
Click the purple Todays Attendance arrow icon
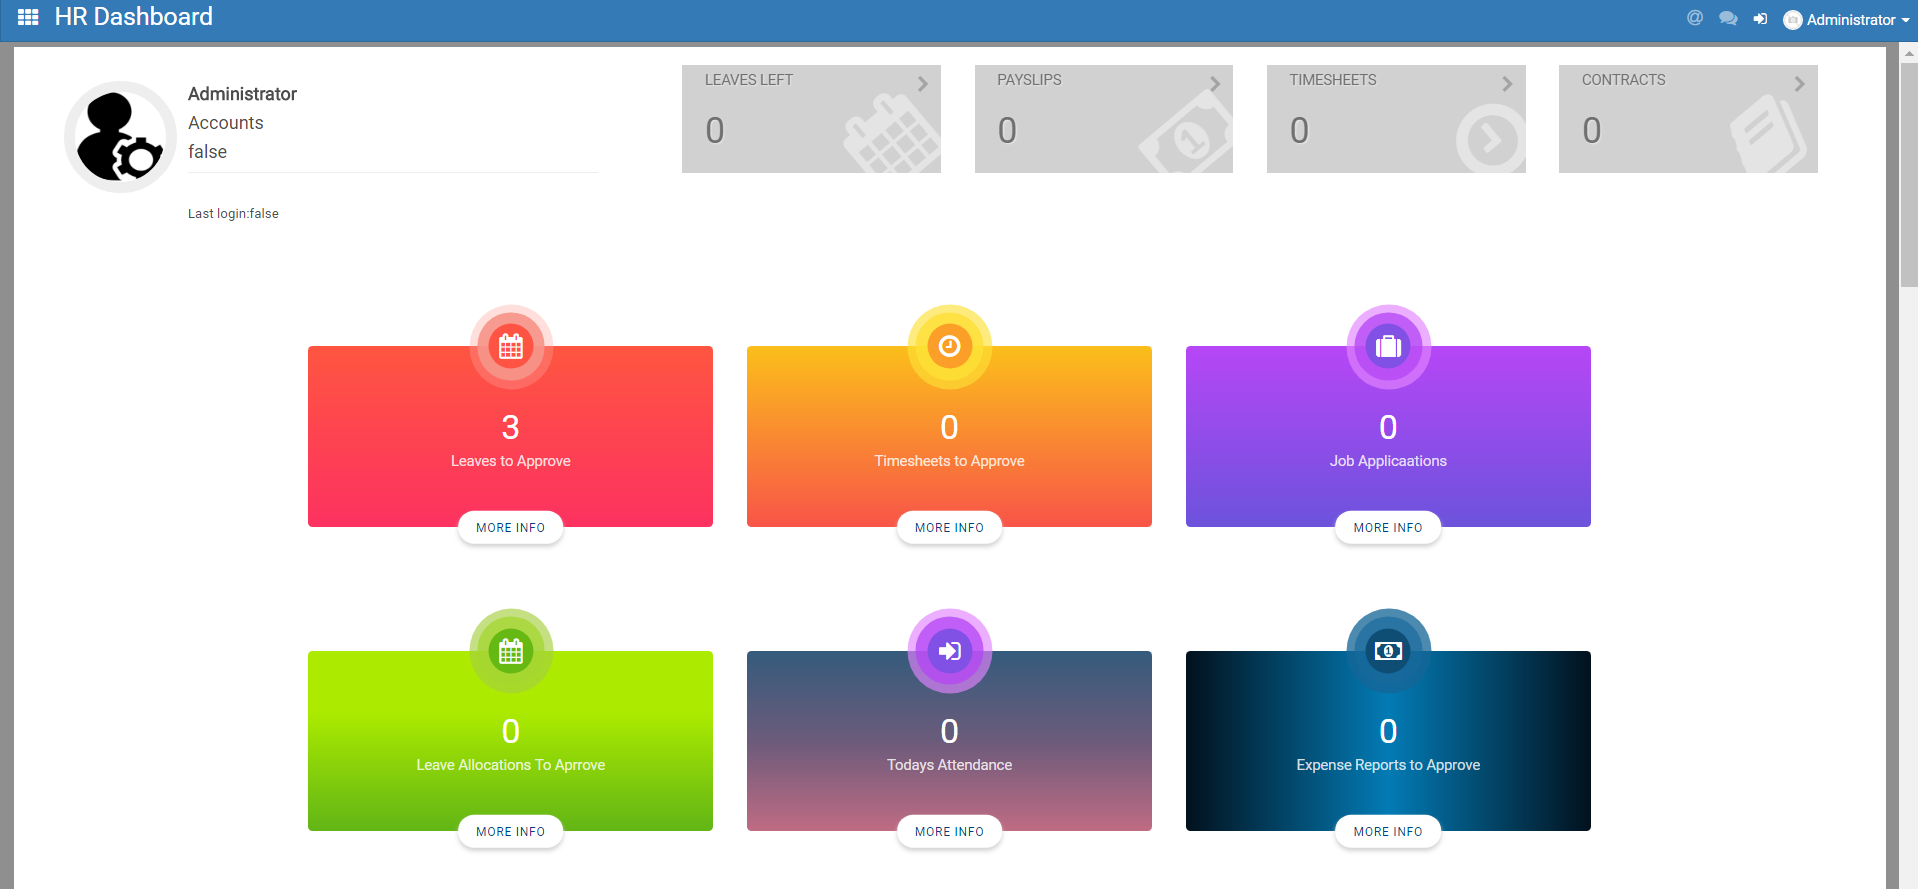[949, 651]
